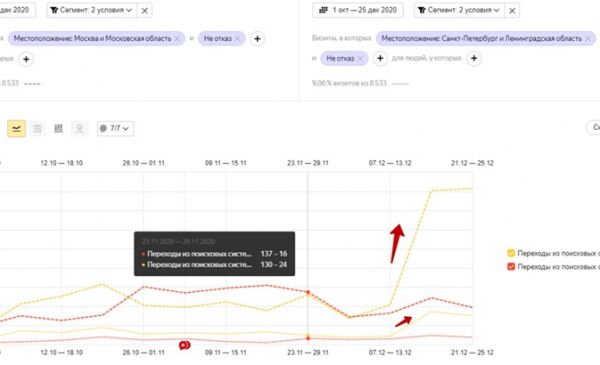Clear the right segment with the X button
600x365 pixels.
click(x=512, y=11)
